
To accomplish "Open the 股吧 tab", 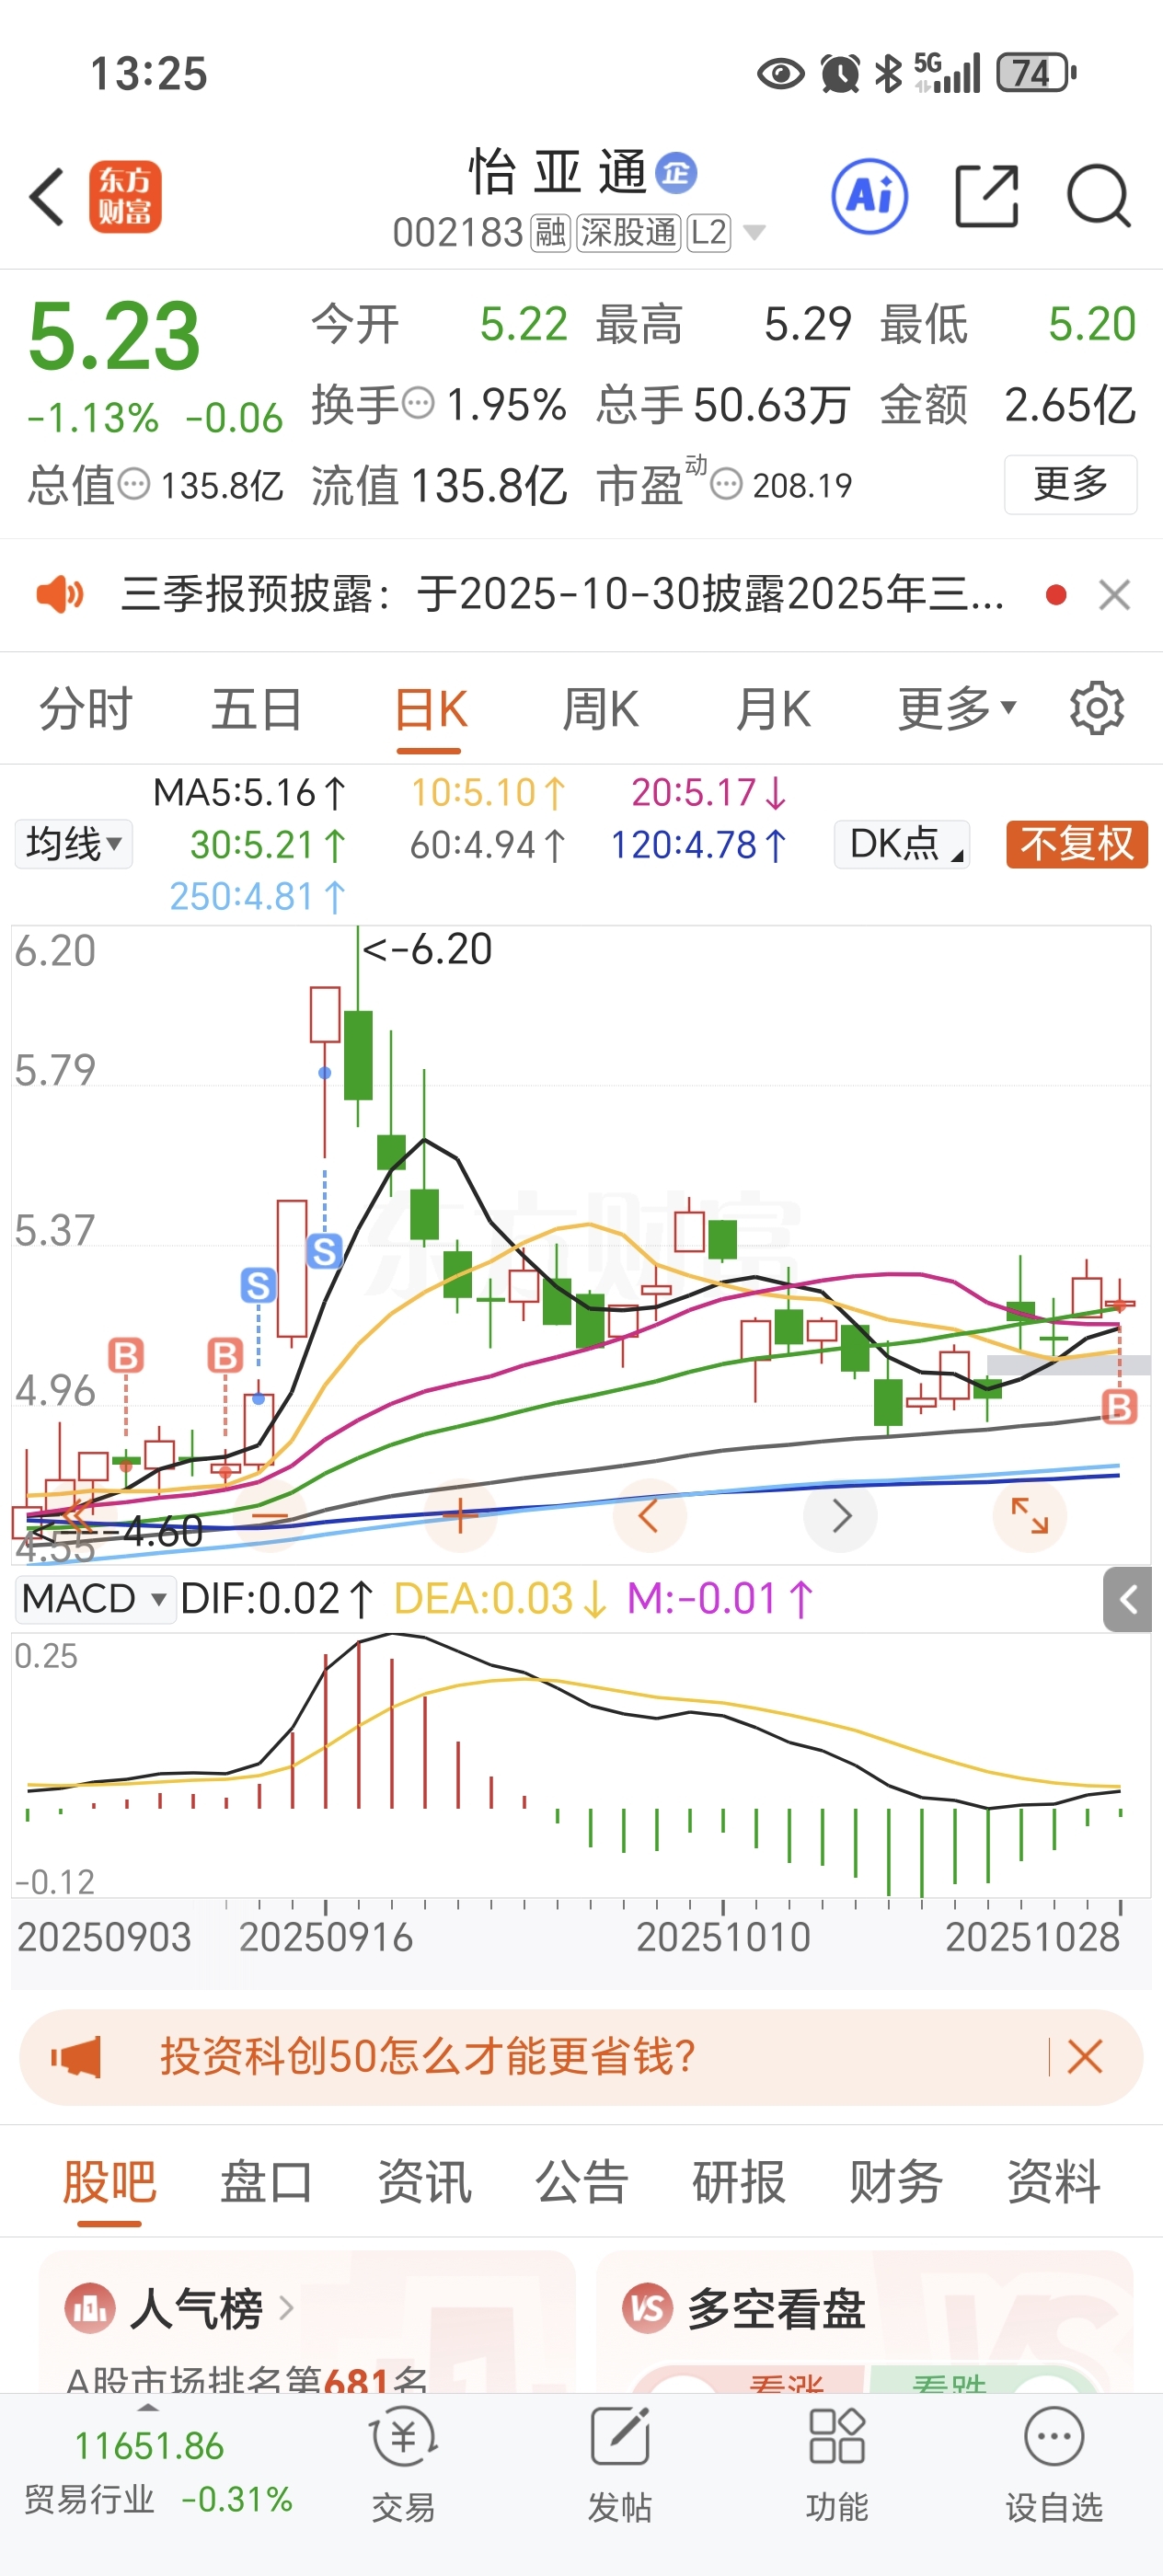I will 110,2182.
